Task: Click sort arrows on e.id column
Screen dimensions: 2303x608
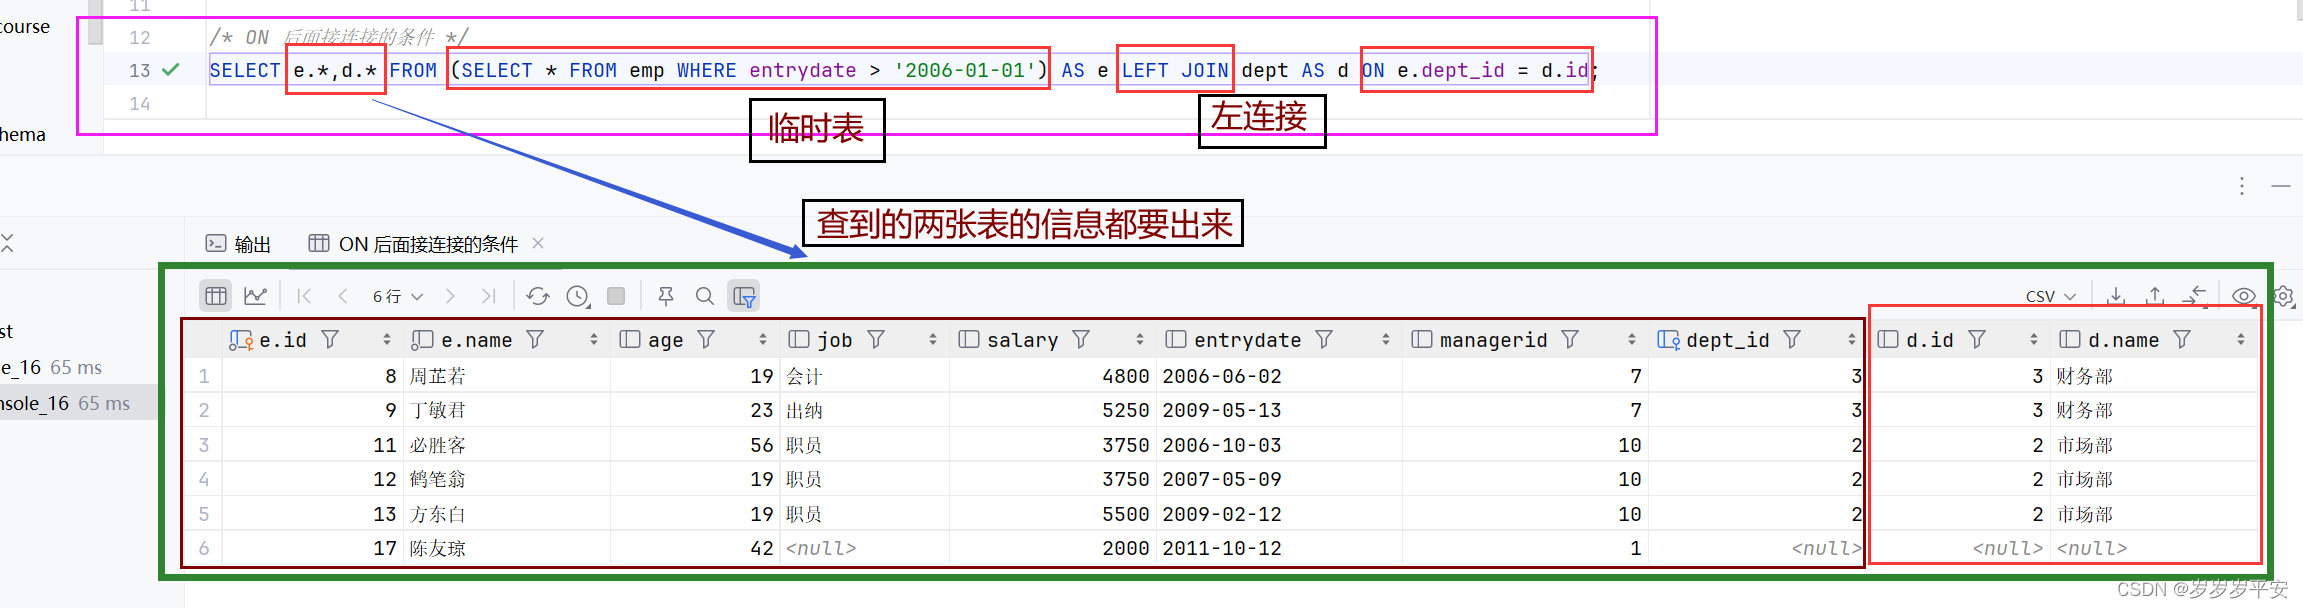Action: coord(387,340)
